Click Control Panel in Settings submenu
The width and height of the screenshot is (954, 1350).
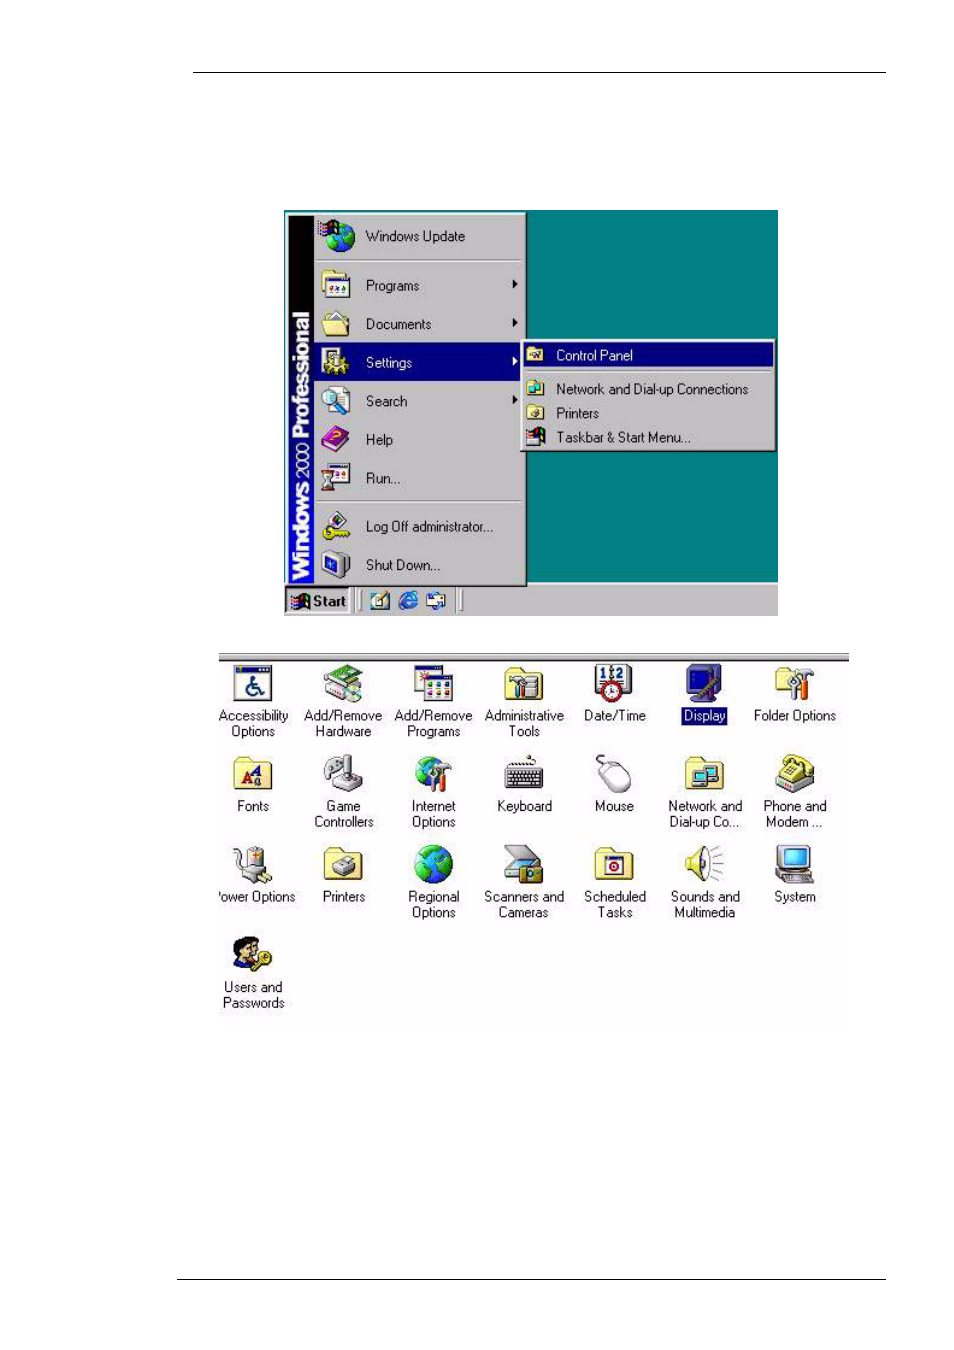649,355
